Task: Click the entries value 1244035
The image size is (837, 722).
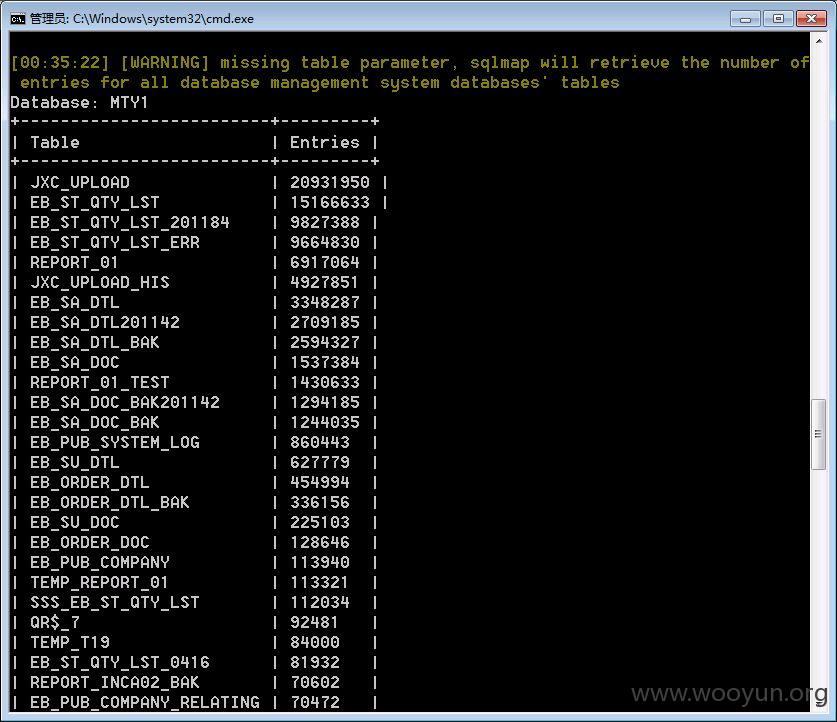Action: pos(325,422)
